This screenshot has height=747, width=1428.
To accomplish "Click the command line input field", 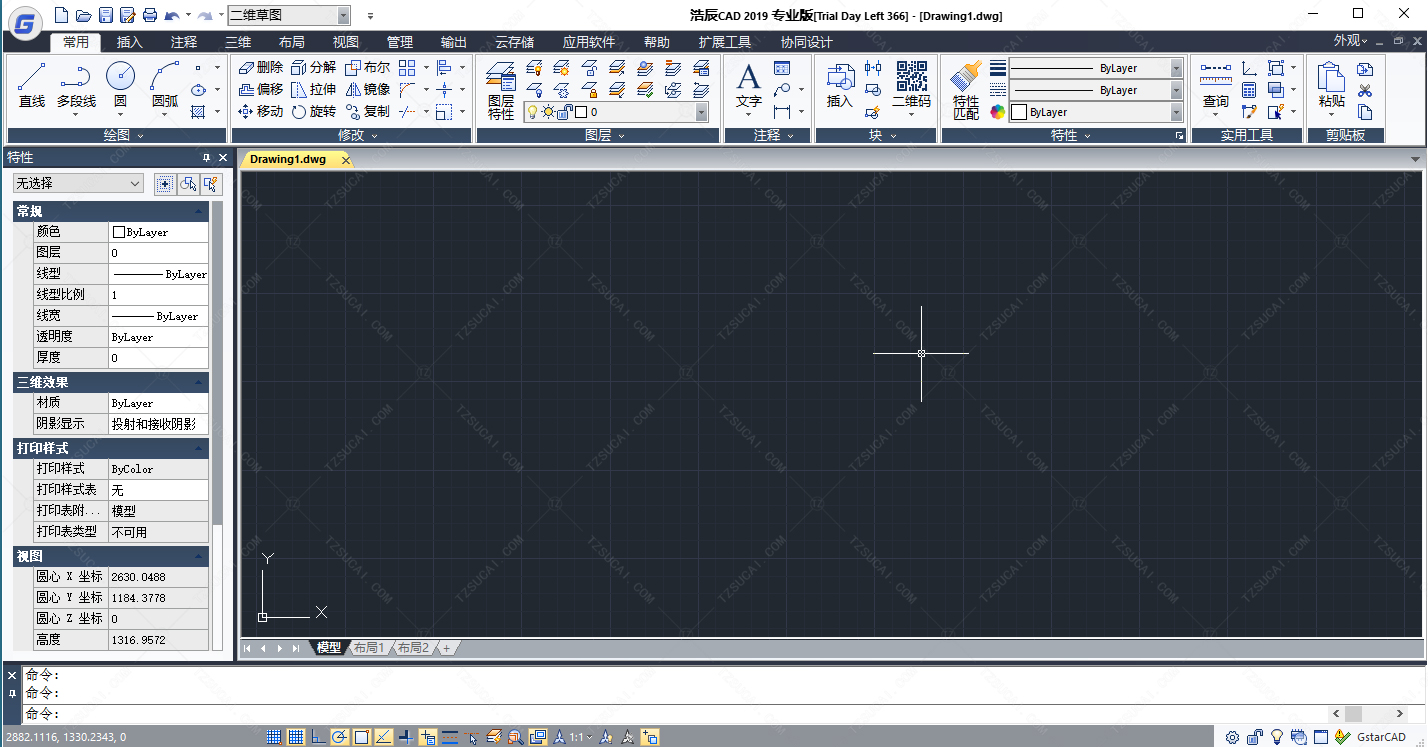I will point(675,714).
